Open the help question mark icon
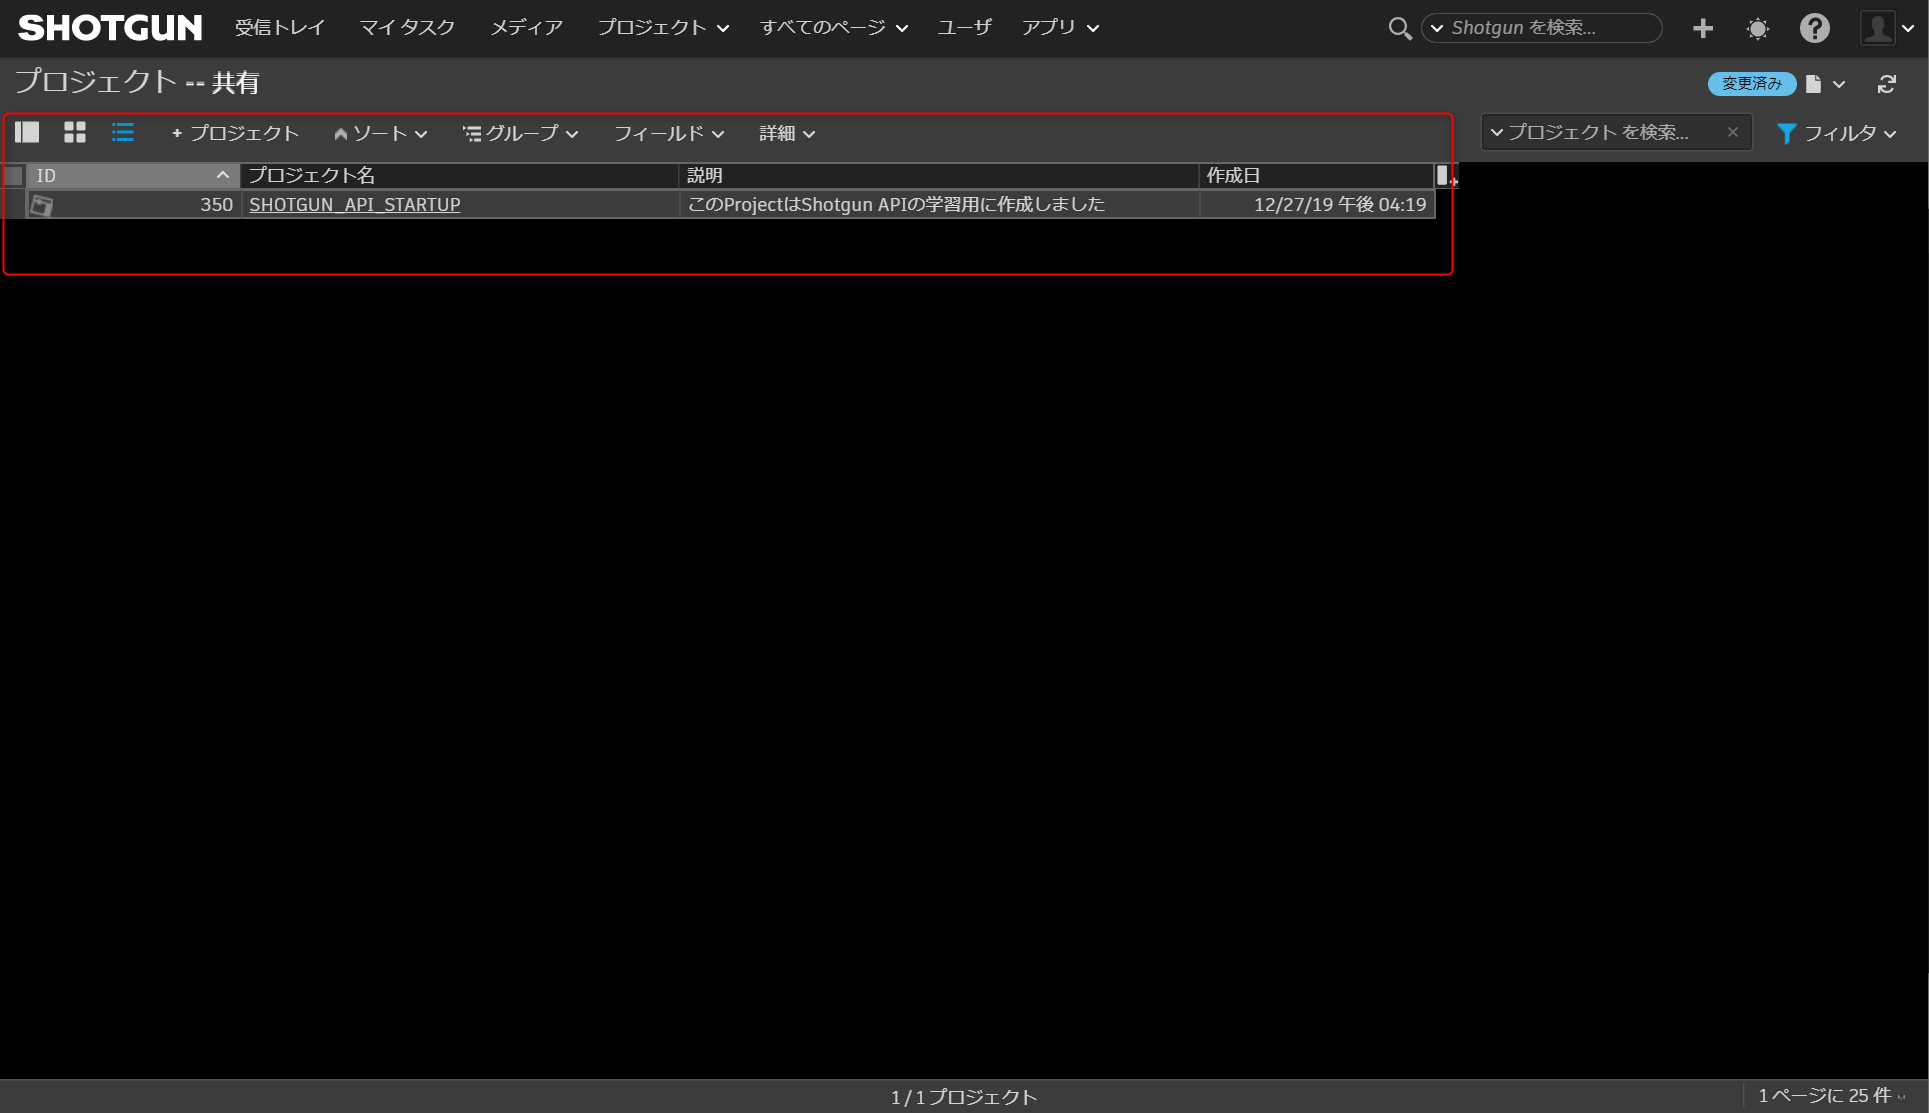This screenshot has width=1929, height=1113. 1814,28
